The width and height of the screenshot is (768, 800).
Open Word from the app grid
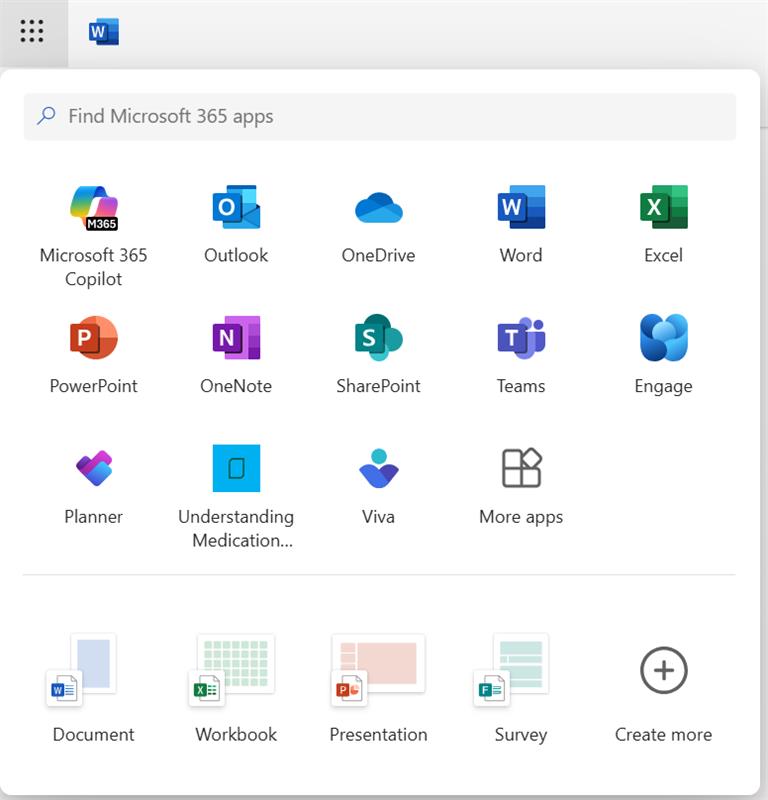click(x=521, y=225)
